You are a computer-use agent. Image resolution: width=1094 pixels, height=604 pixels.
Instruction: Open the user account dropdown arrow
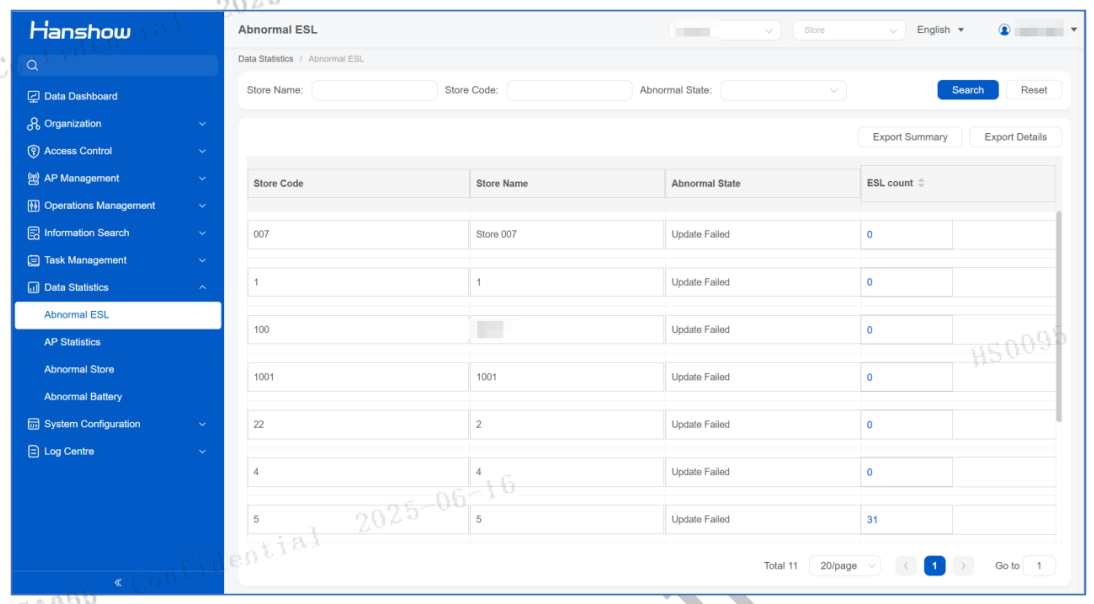pyautogui.click(x=1074, y=30)
